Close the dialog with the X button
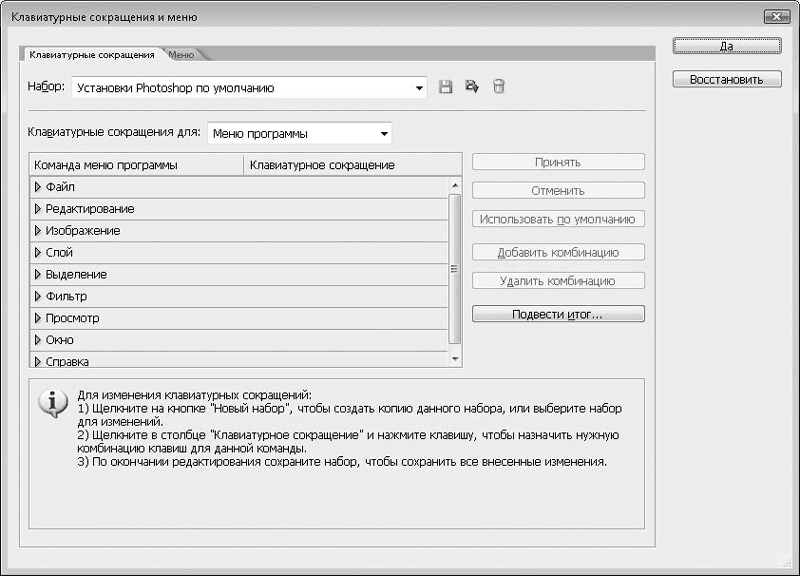The width and height of the screenshot is (800, 576). coord(773,17)
